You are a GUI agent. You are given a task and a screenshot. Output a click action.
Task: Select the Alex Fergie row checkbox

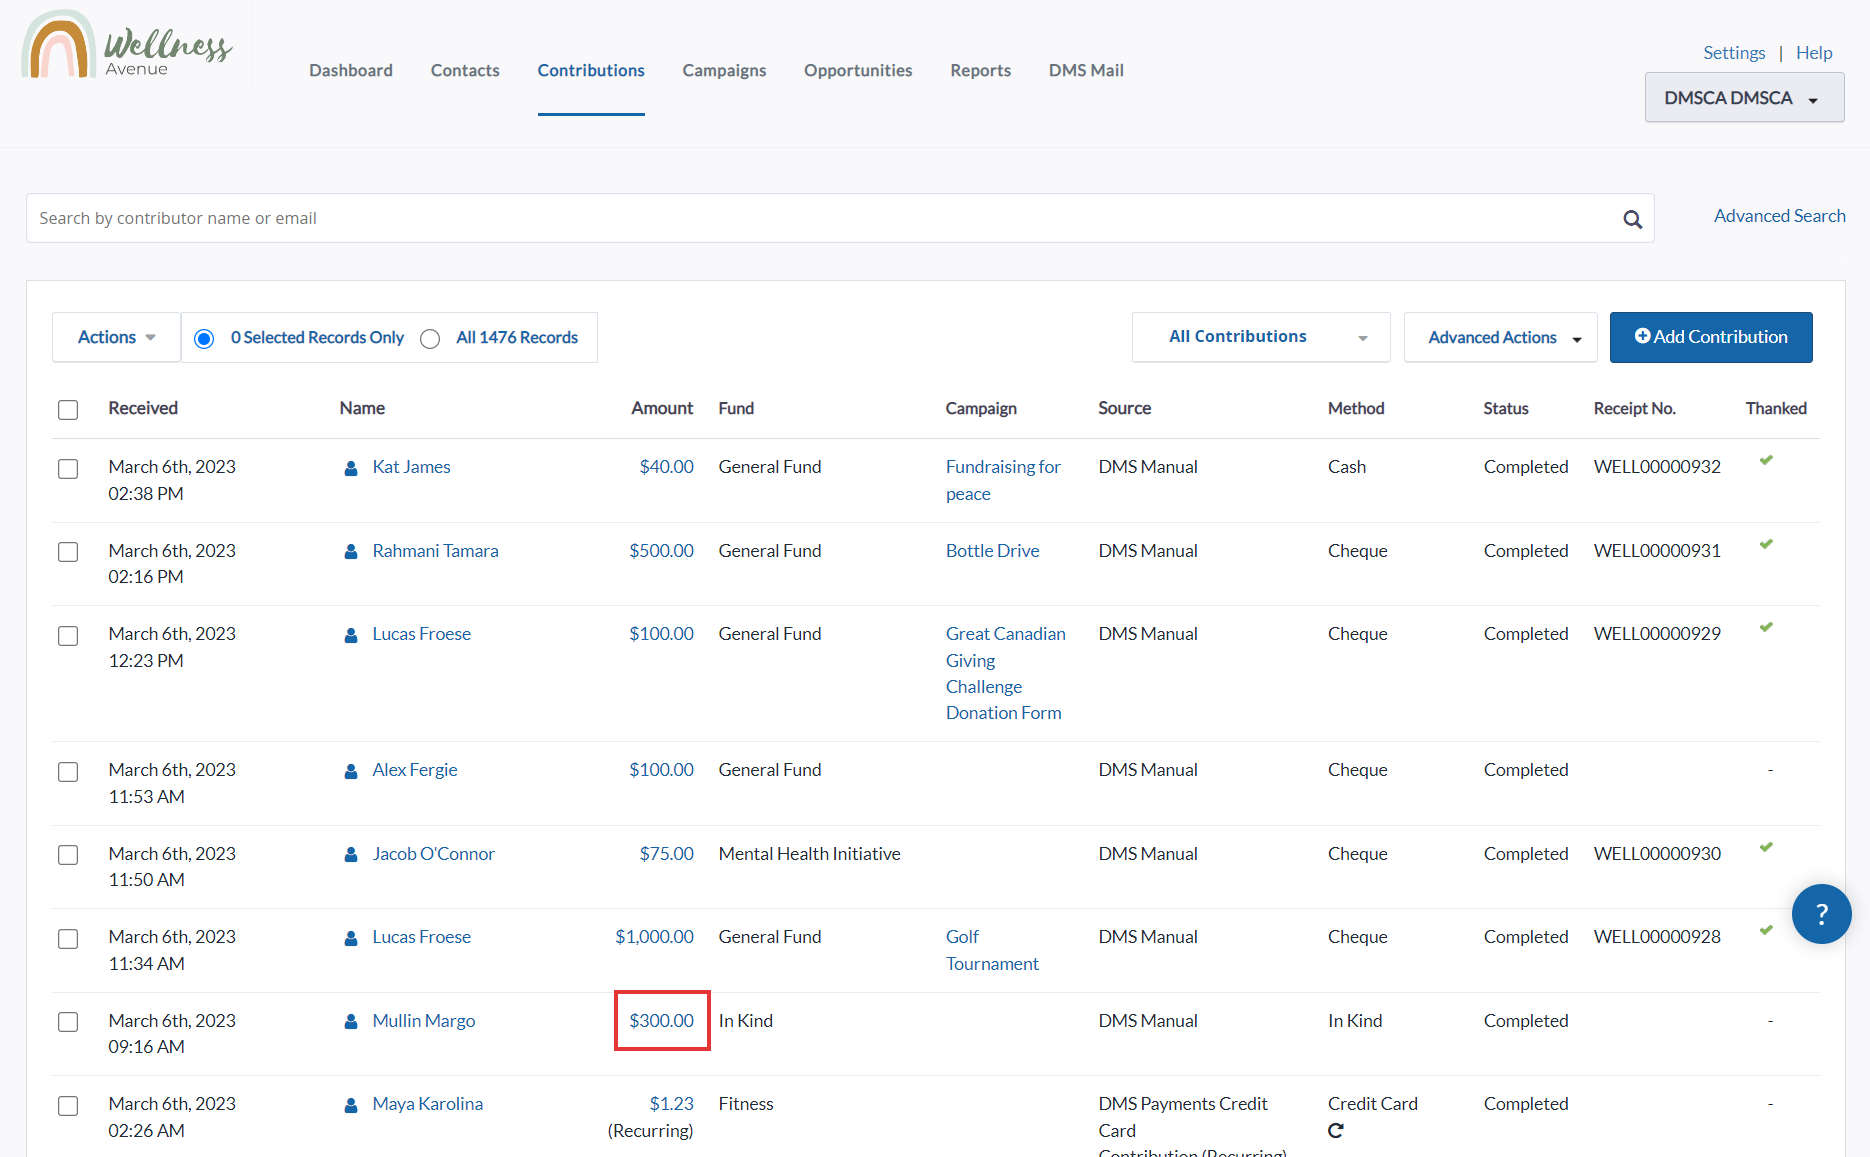[68, 772]
